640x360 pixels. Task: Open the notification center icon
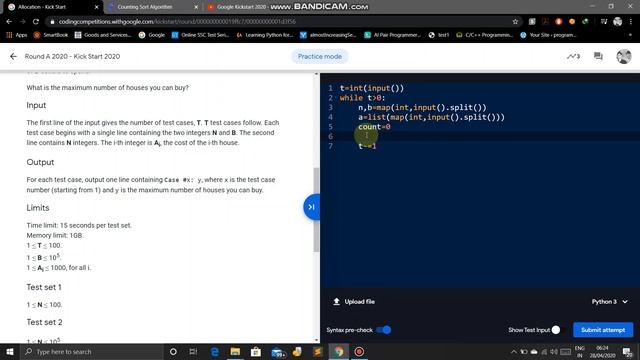tap(627, 352)
